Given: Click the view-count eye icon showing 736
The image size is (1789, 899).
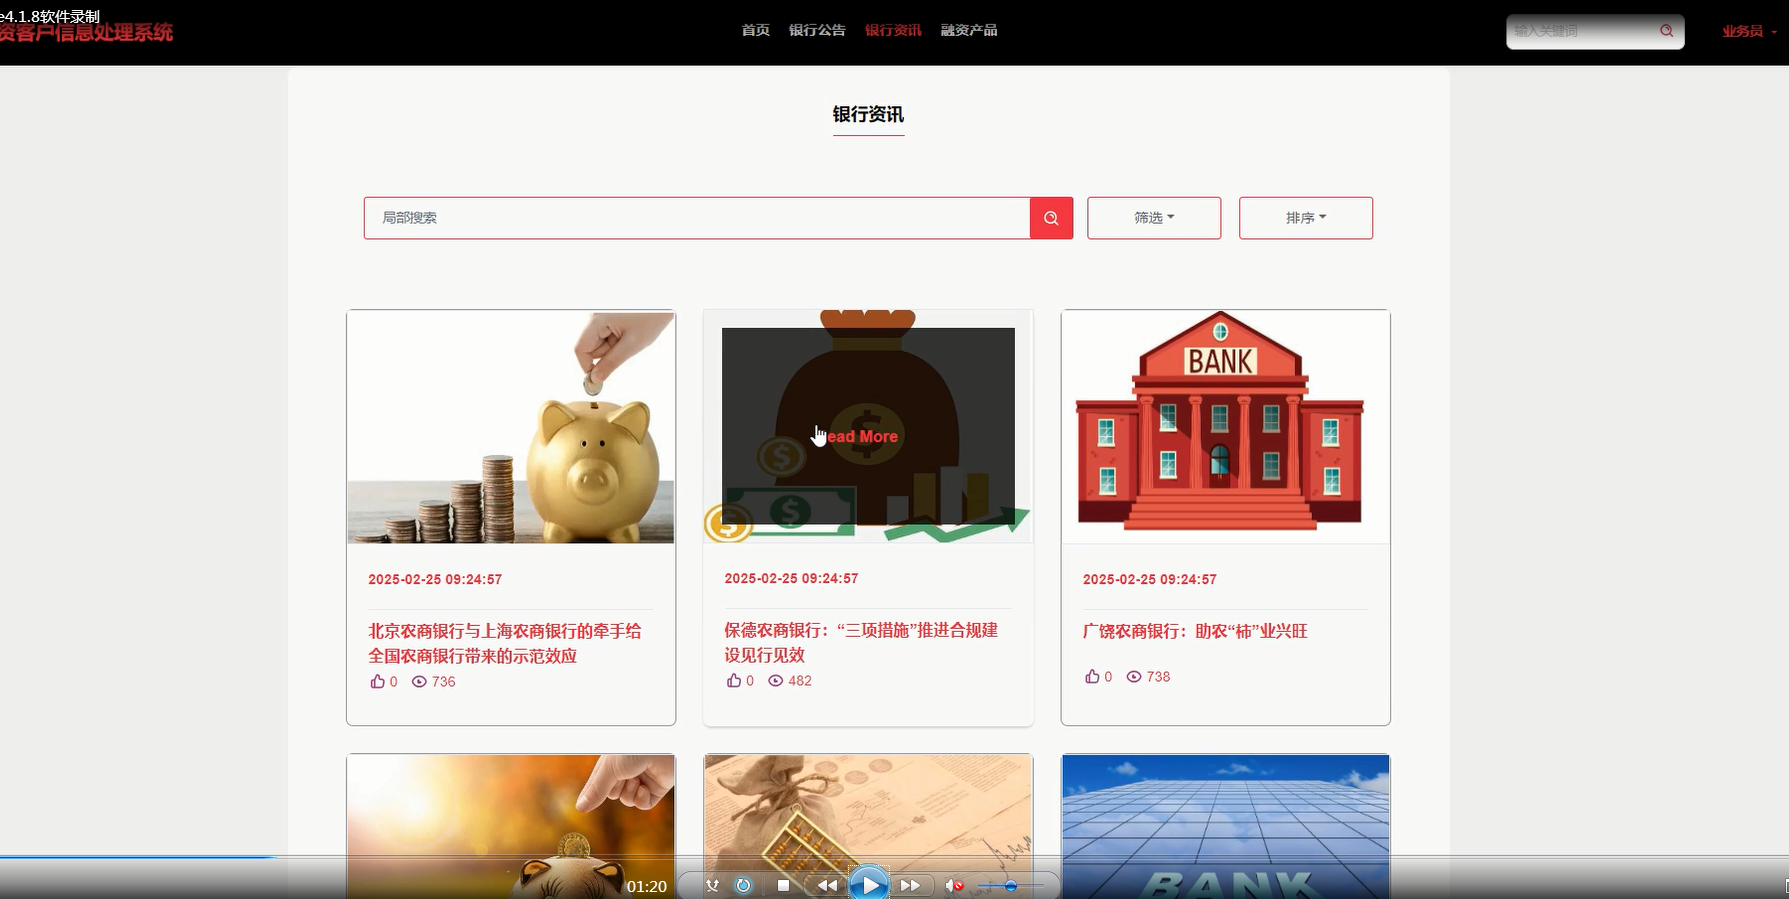Looking at the screenshot, I should click(x=419, y=682).
